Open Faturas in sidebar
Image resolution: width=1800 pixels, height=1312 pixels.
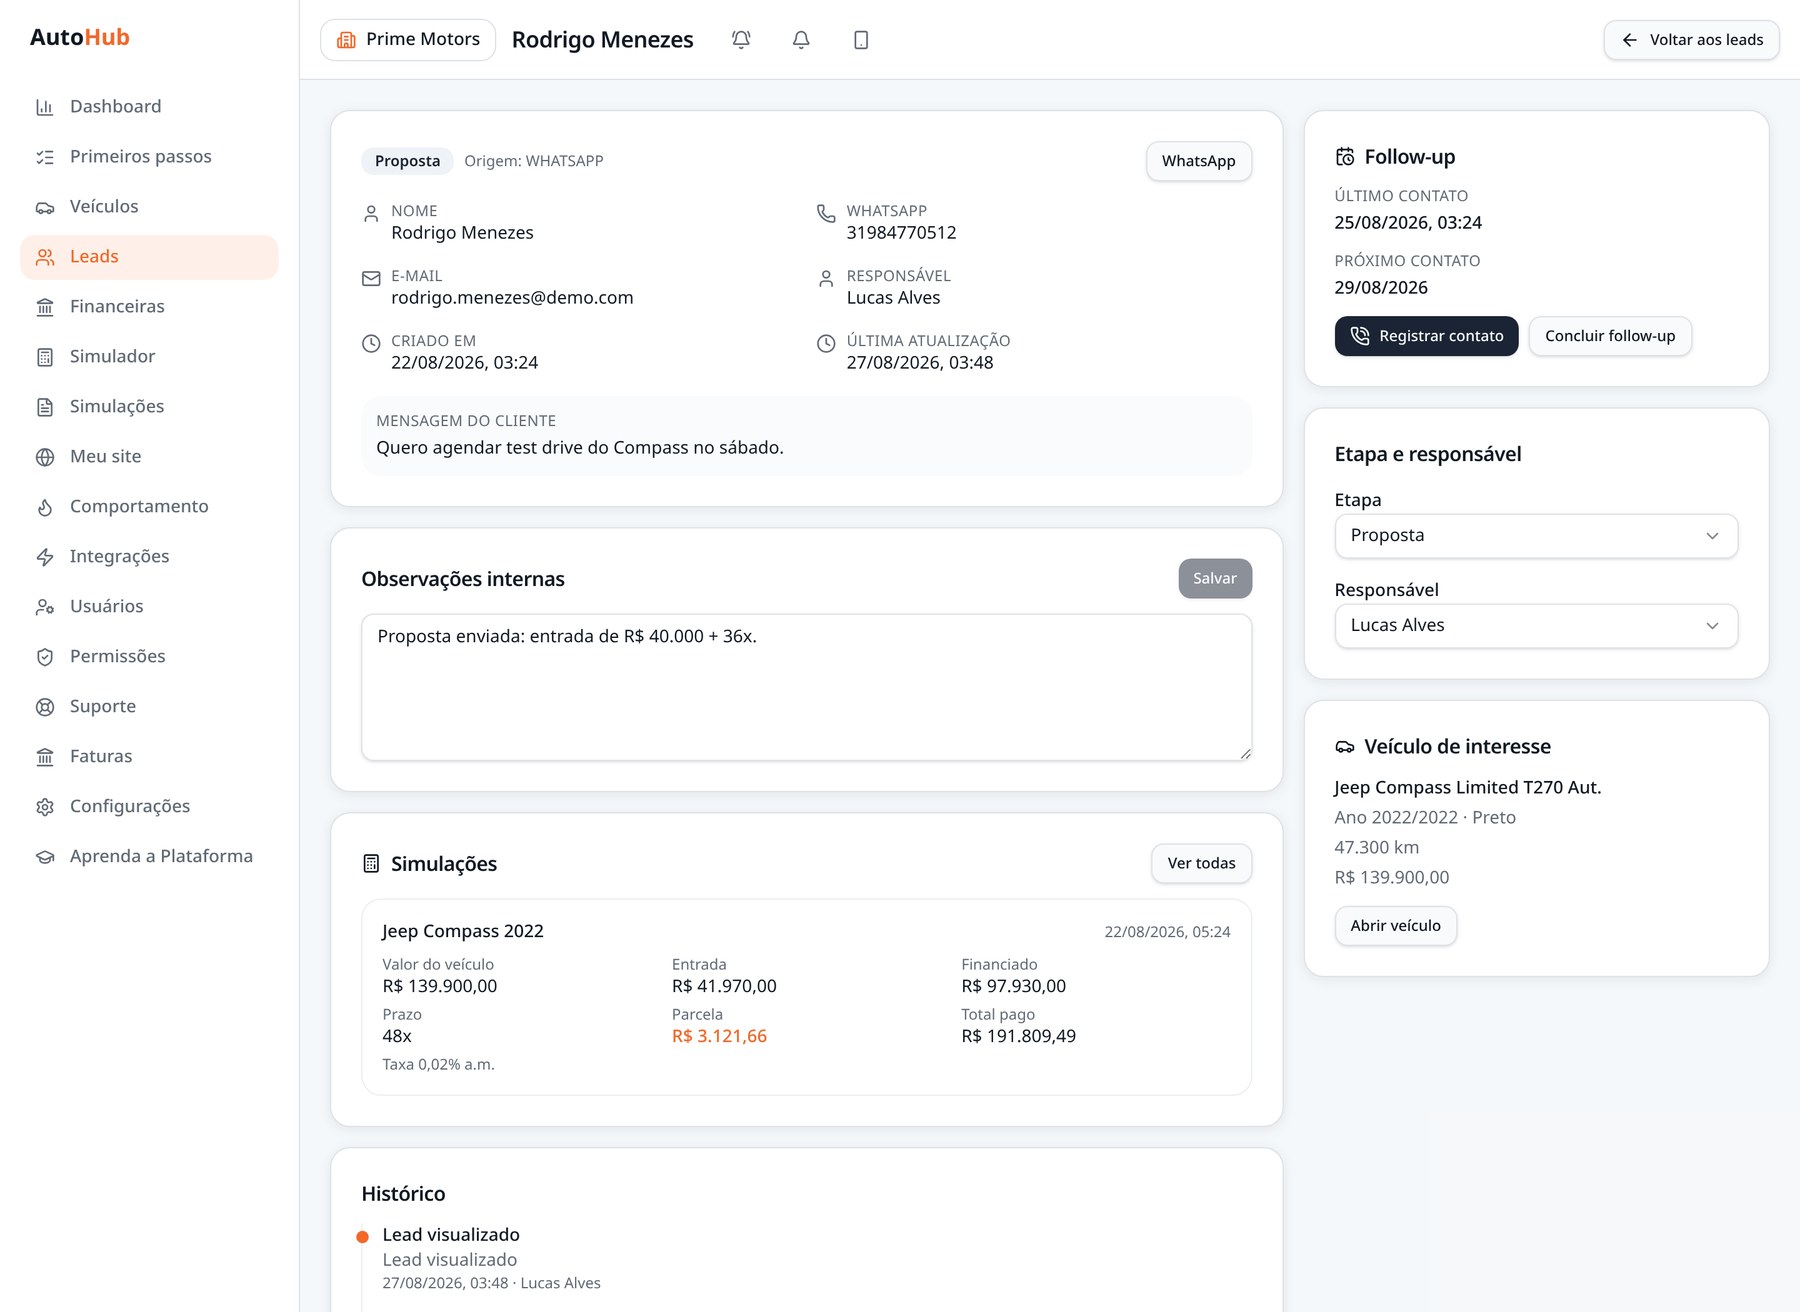149,757
